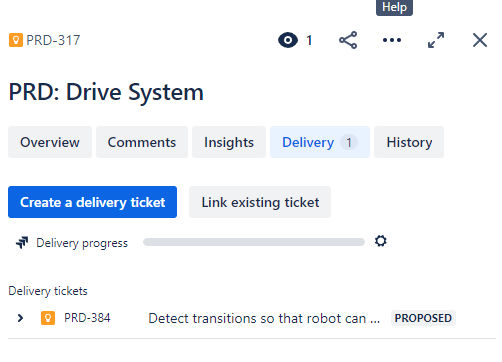Click the PROPOSED status badge
Viewport: 502px width, 362px height.
[423, 318]
